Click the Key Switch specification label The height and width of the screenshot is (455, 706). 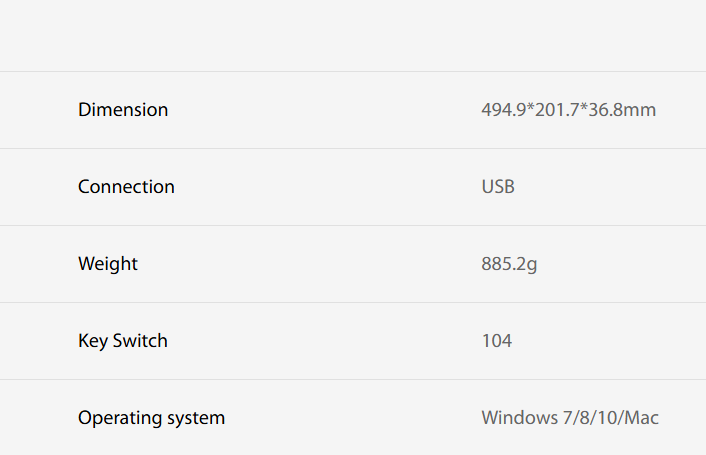tap(123, 341)
